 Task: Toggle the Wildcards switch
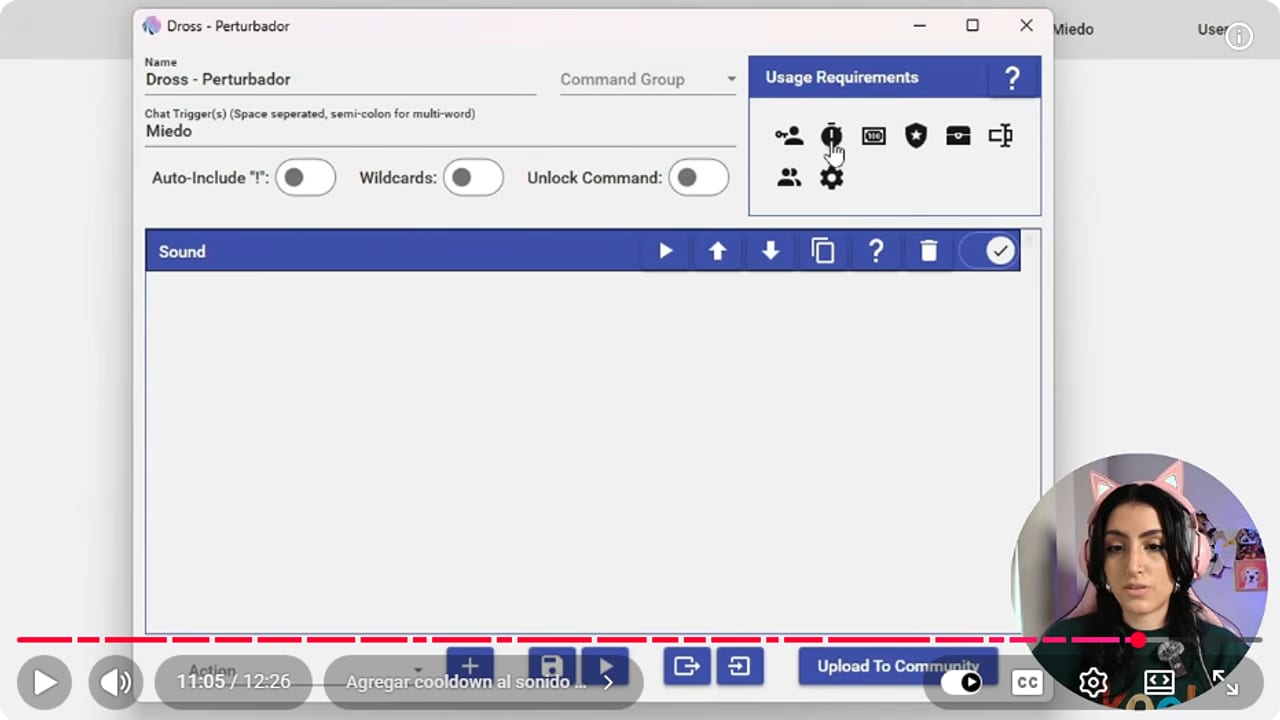click(x=473, y=178)
